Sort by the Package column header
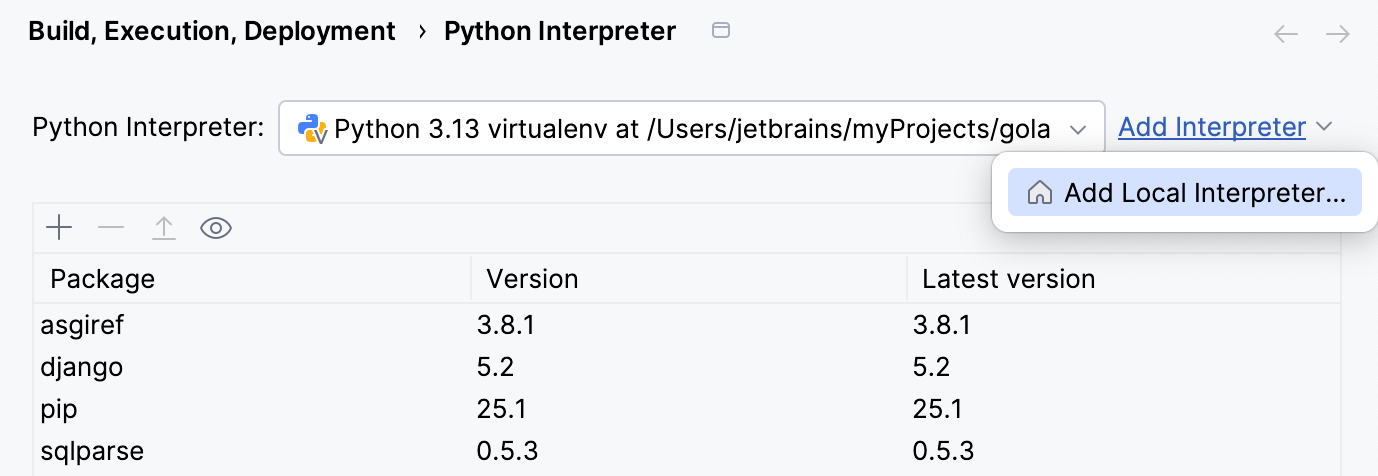Image resolution: width=1378 pixels, height=476 pixels. (103, 278)
